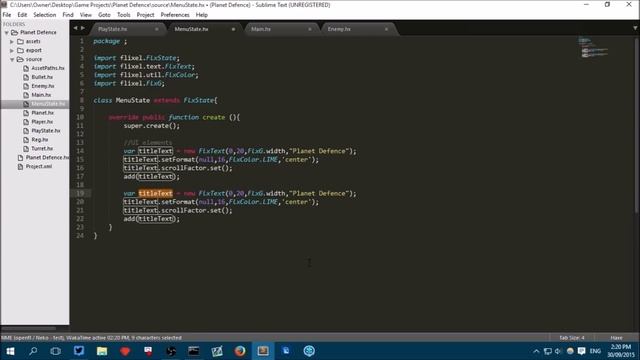Screen dimensions: 640x360
Task: Show hidden system tray icons chevron
Action: [x=536, y=351]
